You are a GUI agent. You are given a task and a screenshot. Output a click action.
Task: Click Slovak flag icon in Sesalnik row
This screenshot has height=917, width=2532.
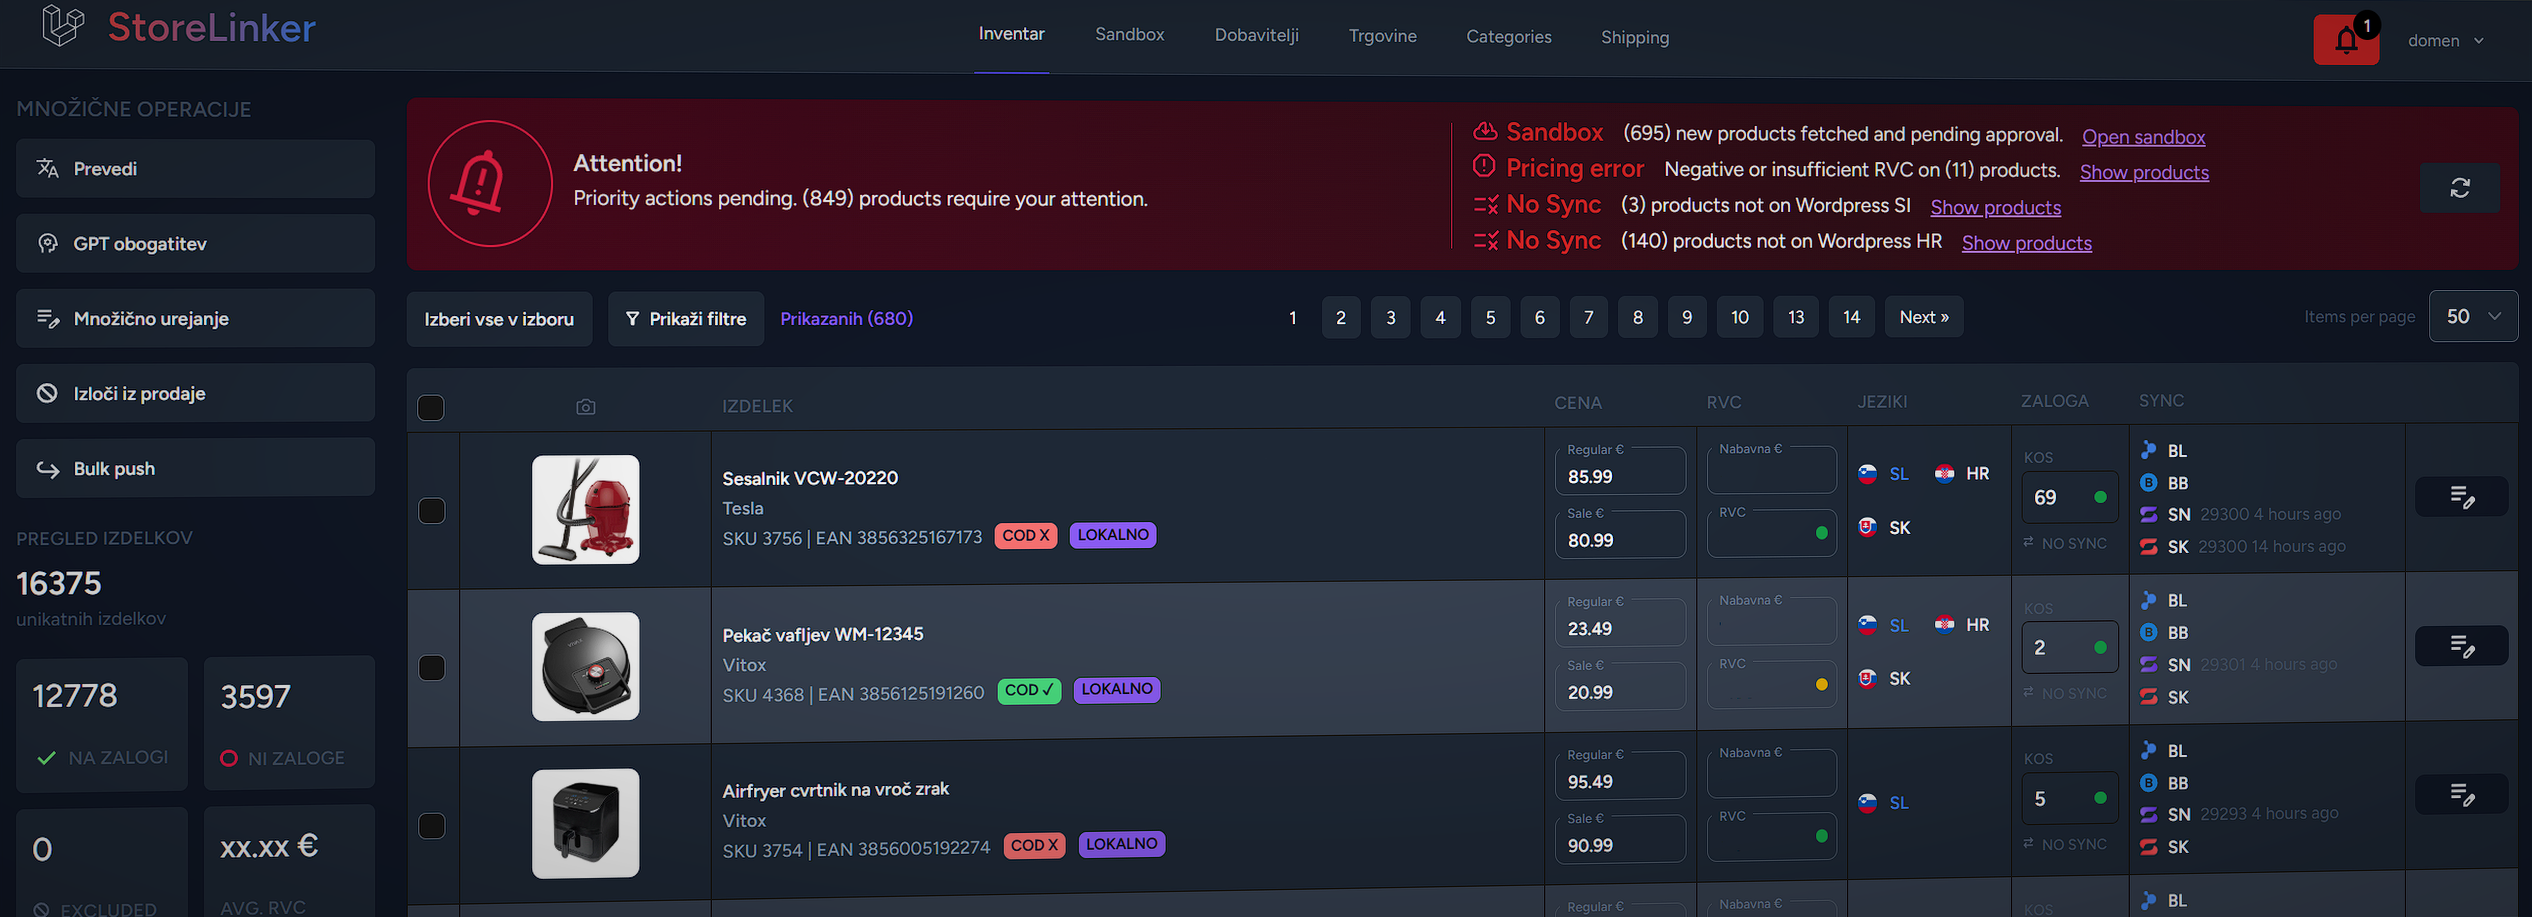tap(1867, 527)
